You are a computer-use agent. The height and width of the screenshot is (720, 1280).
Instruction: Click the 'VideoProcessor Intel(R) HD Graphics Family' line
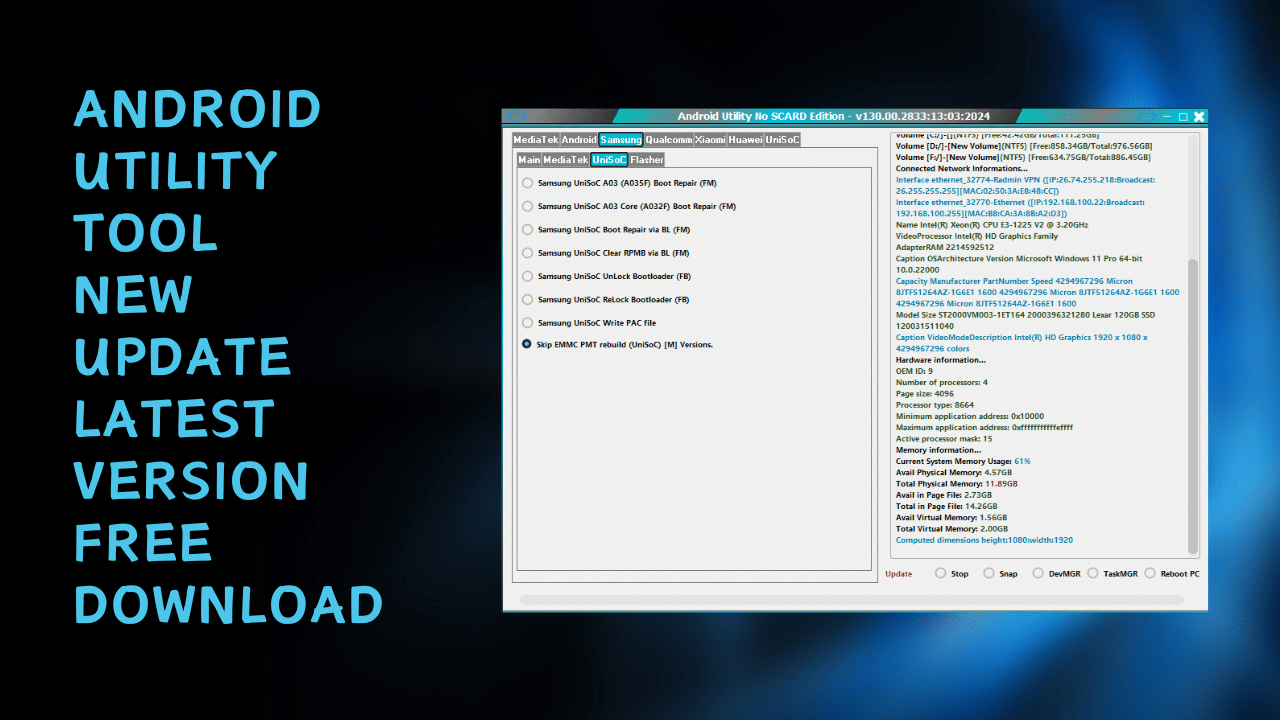(x=976, y=236)
